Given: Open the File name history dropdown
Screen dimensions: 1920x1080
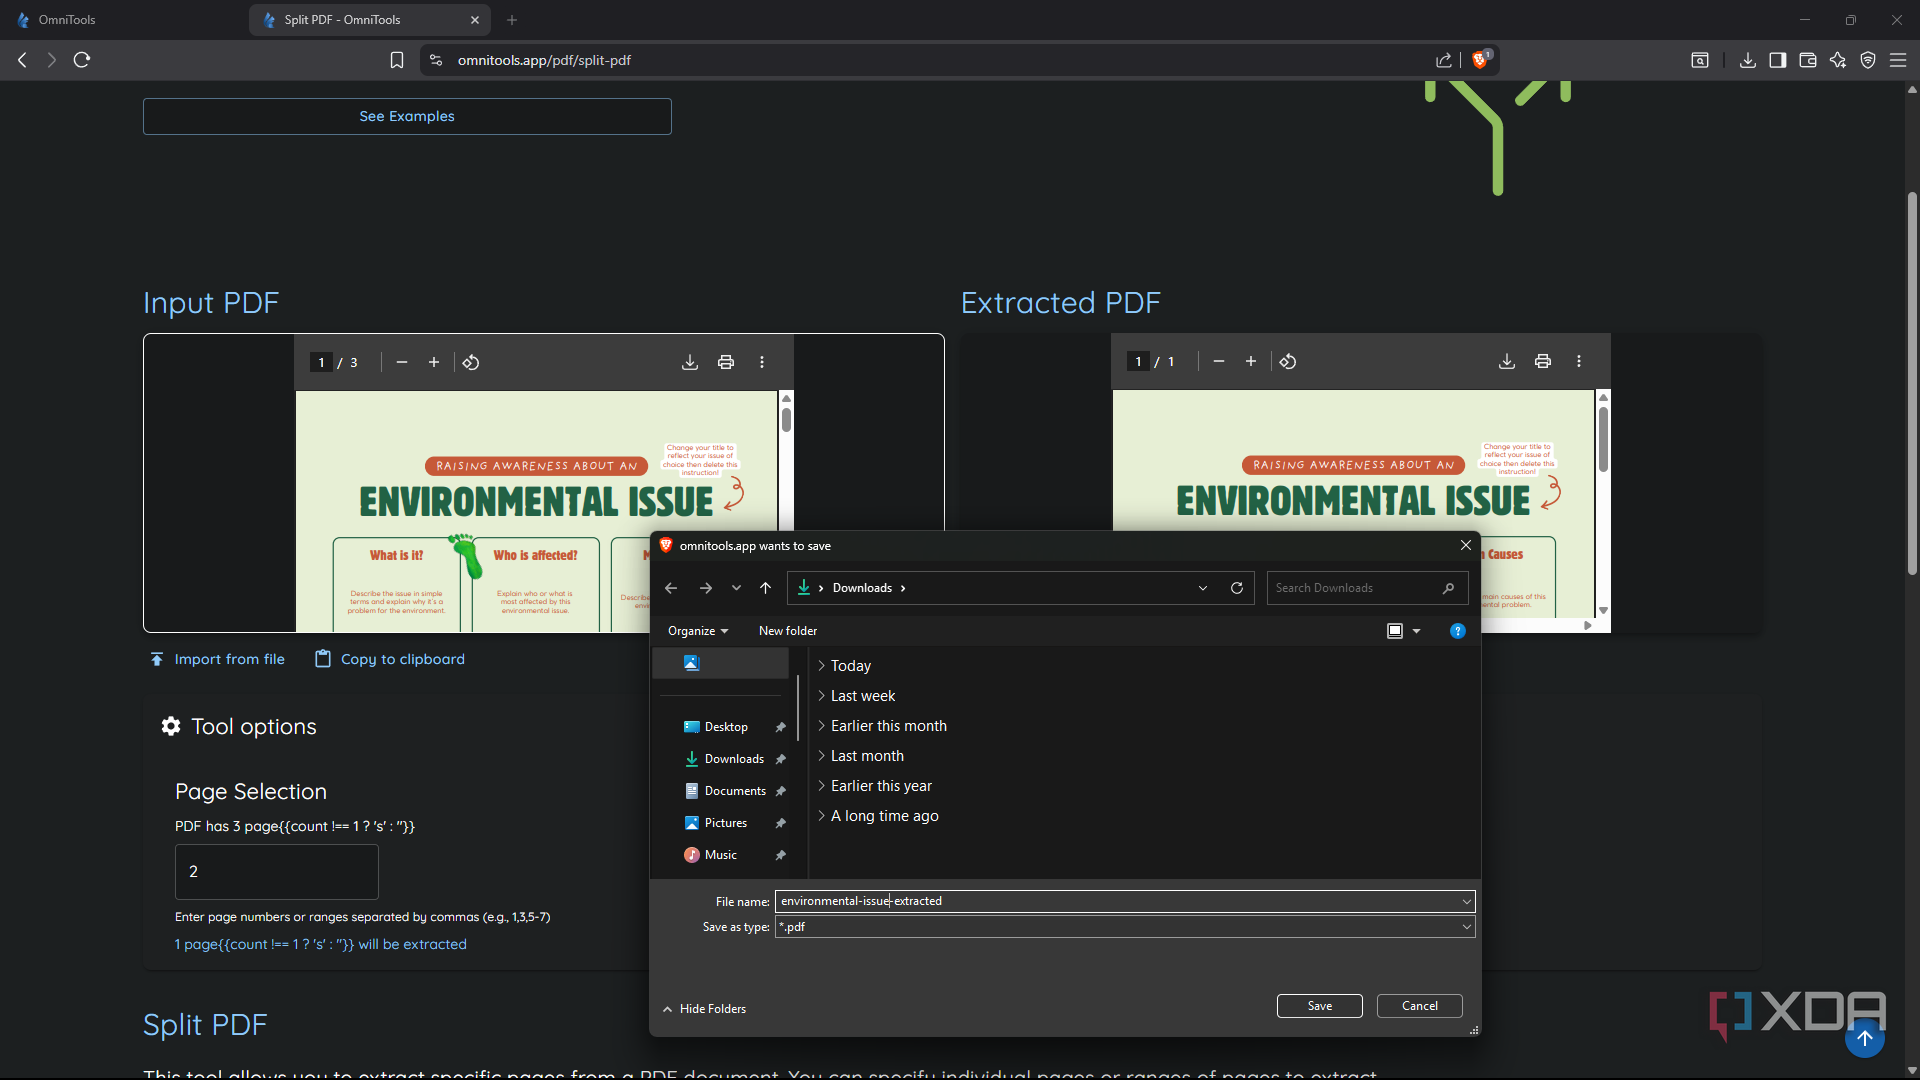Looking at the screenshot, I should coord(1466,901).
